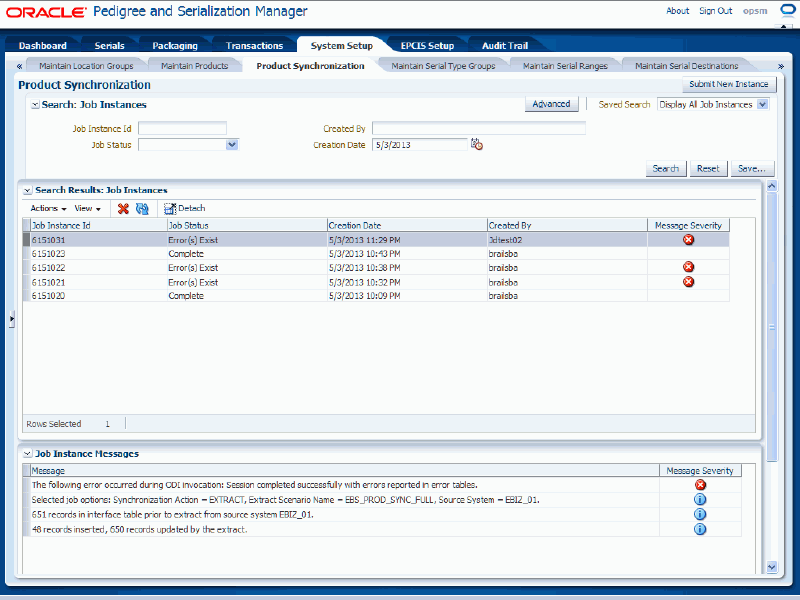Click 5/3/2013 10:09 PM creation date cell
The height and width of the screenshot is (600, 800).
point(364,296)
